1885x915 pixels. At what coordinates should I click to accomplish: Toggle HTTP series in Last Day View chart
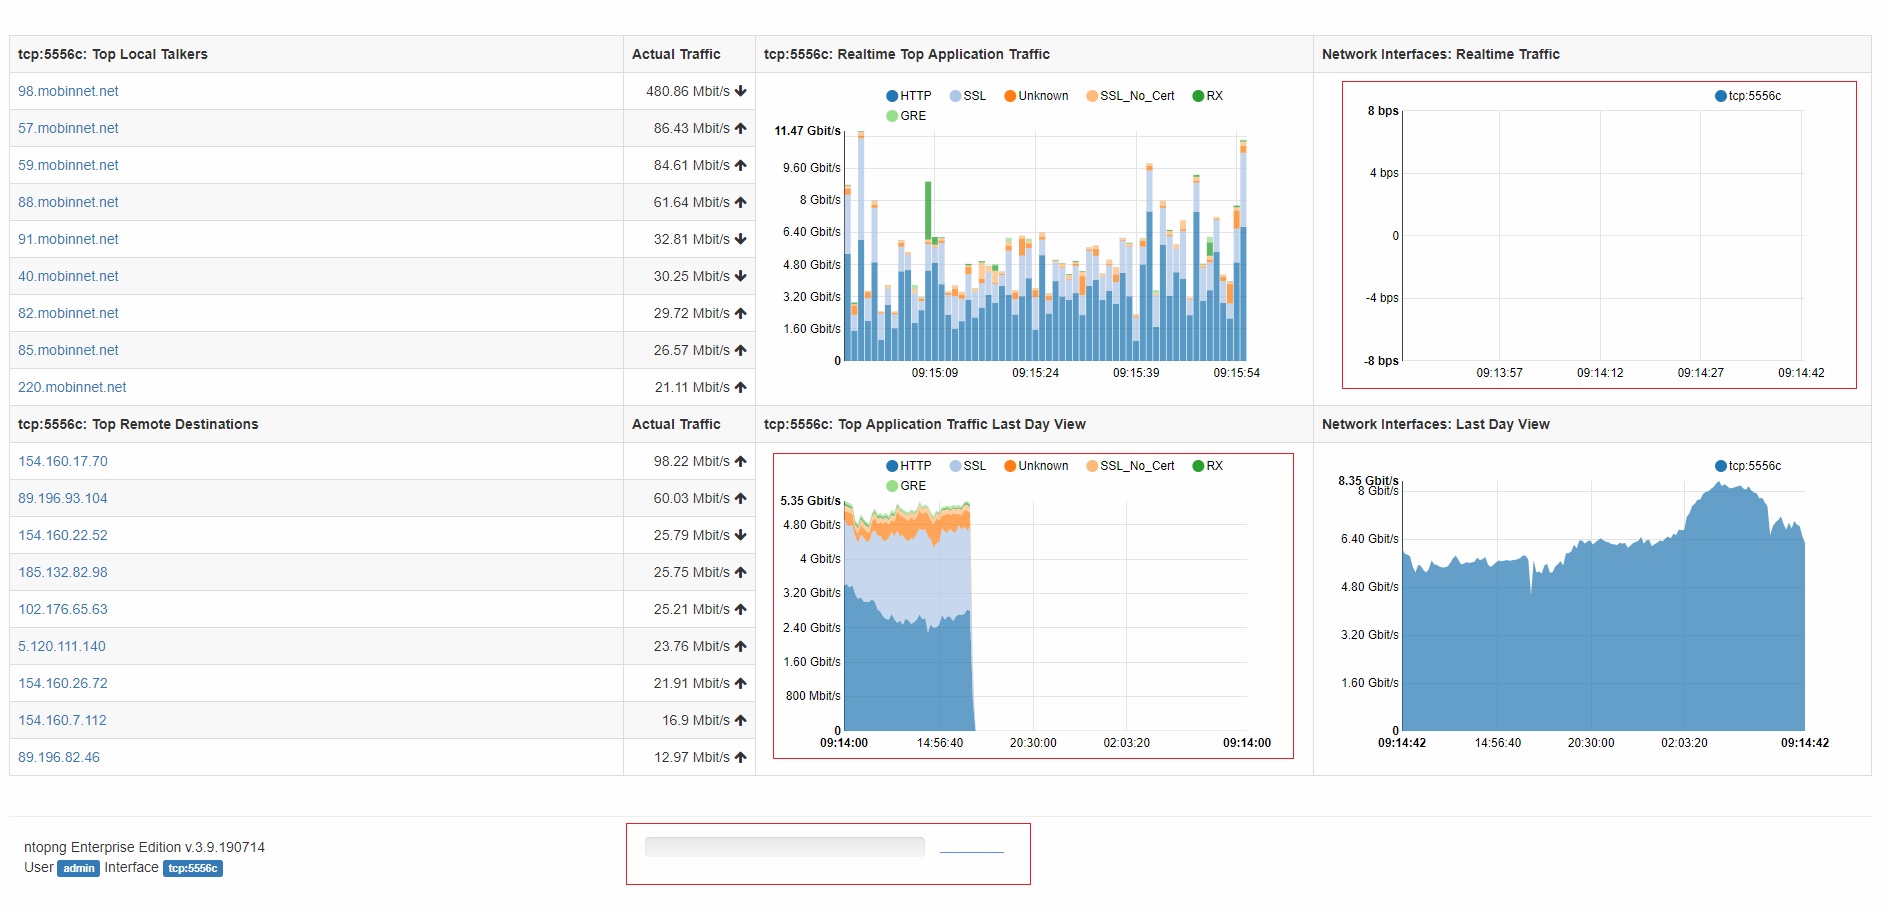(908, 466)
